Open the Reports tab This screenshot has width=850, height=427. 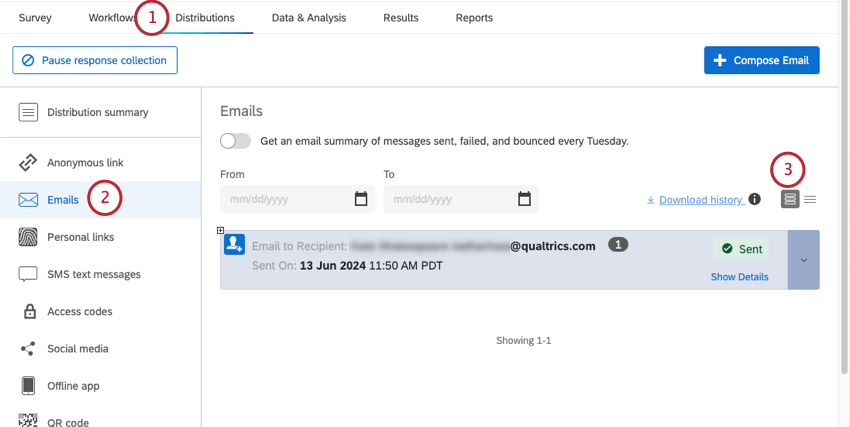tap(474, 18)
